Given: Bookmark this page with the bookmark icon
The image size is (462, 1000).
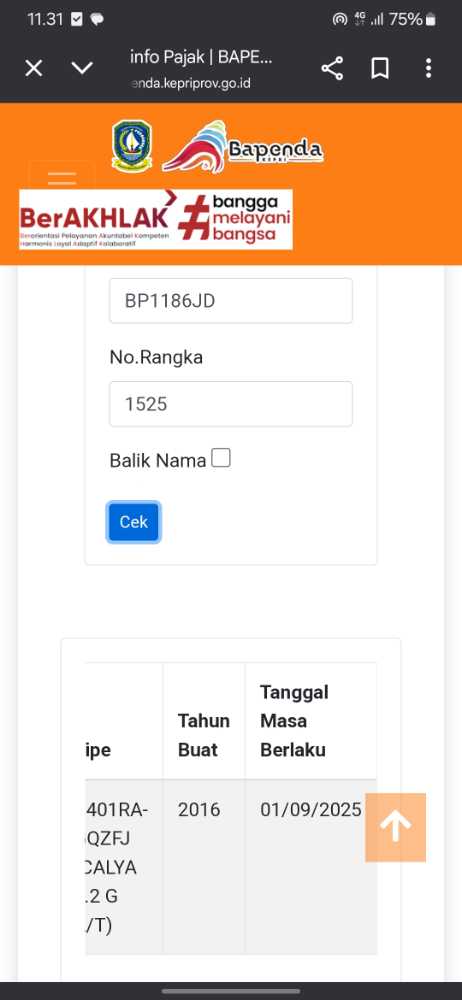Looking at the screenshot, I should click(380, 68).
